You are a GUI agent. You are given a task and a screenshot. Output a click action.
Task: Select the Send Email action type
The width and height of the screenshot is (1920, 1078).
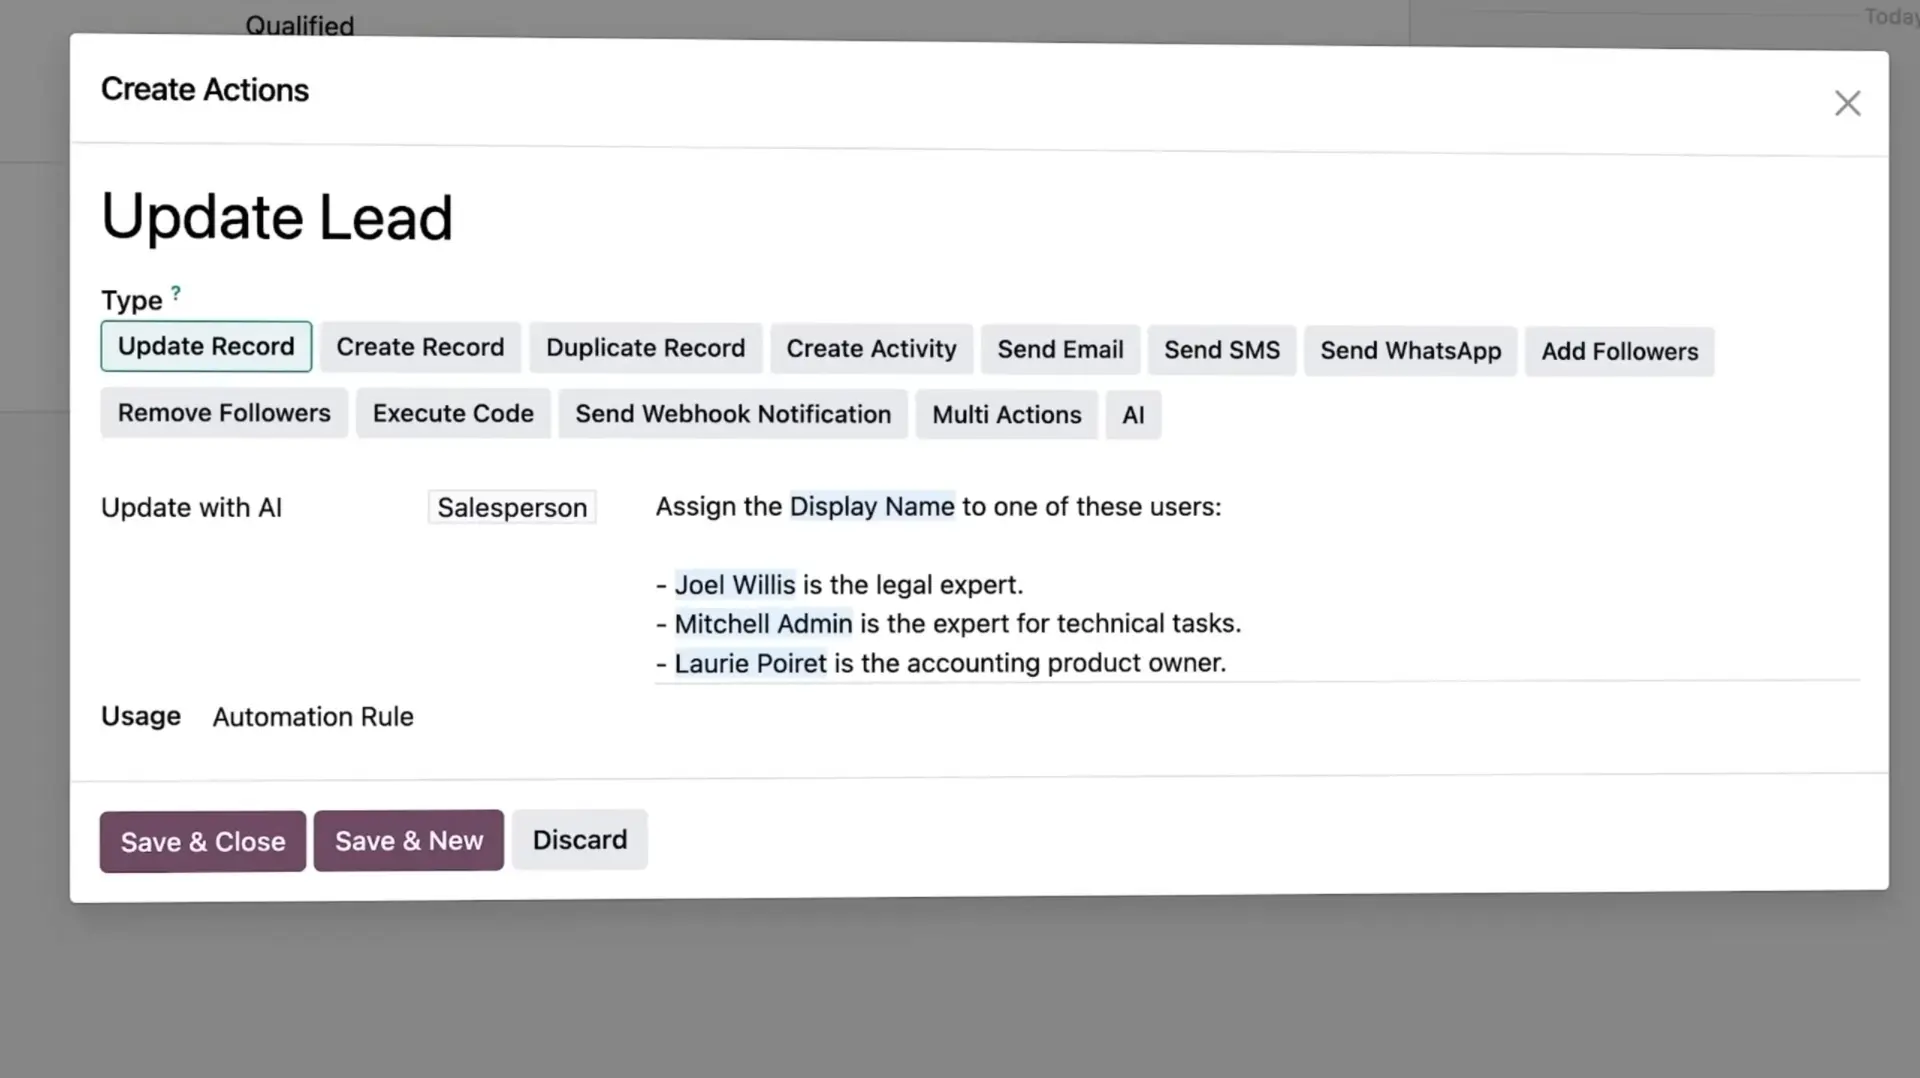1060,350
